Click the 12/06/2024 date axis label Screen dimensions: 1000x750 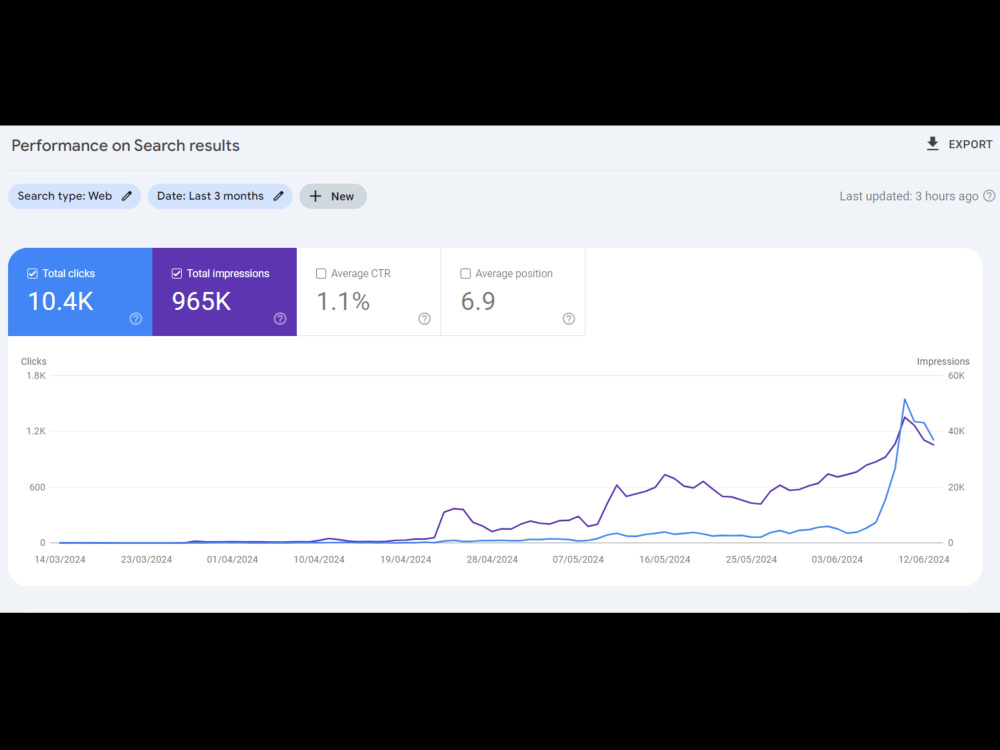[923, 559]
